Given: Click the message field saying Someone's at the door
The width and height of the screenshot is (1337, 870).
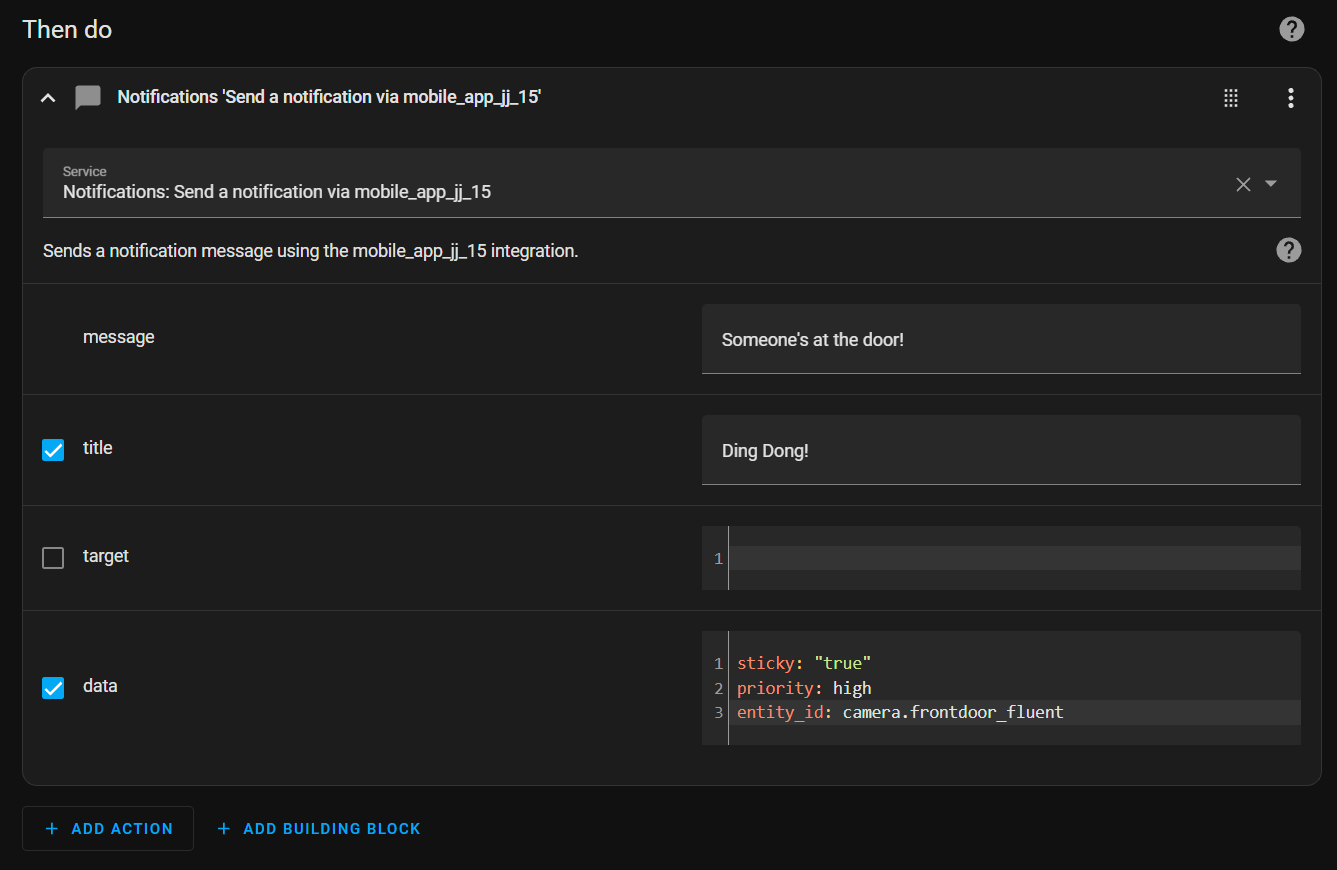Looking at the screenshot, I should (1000, 340).
